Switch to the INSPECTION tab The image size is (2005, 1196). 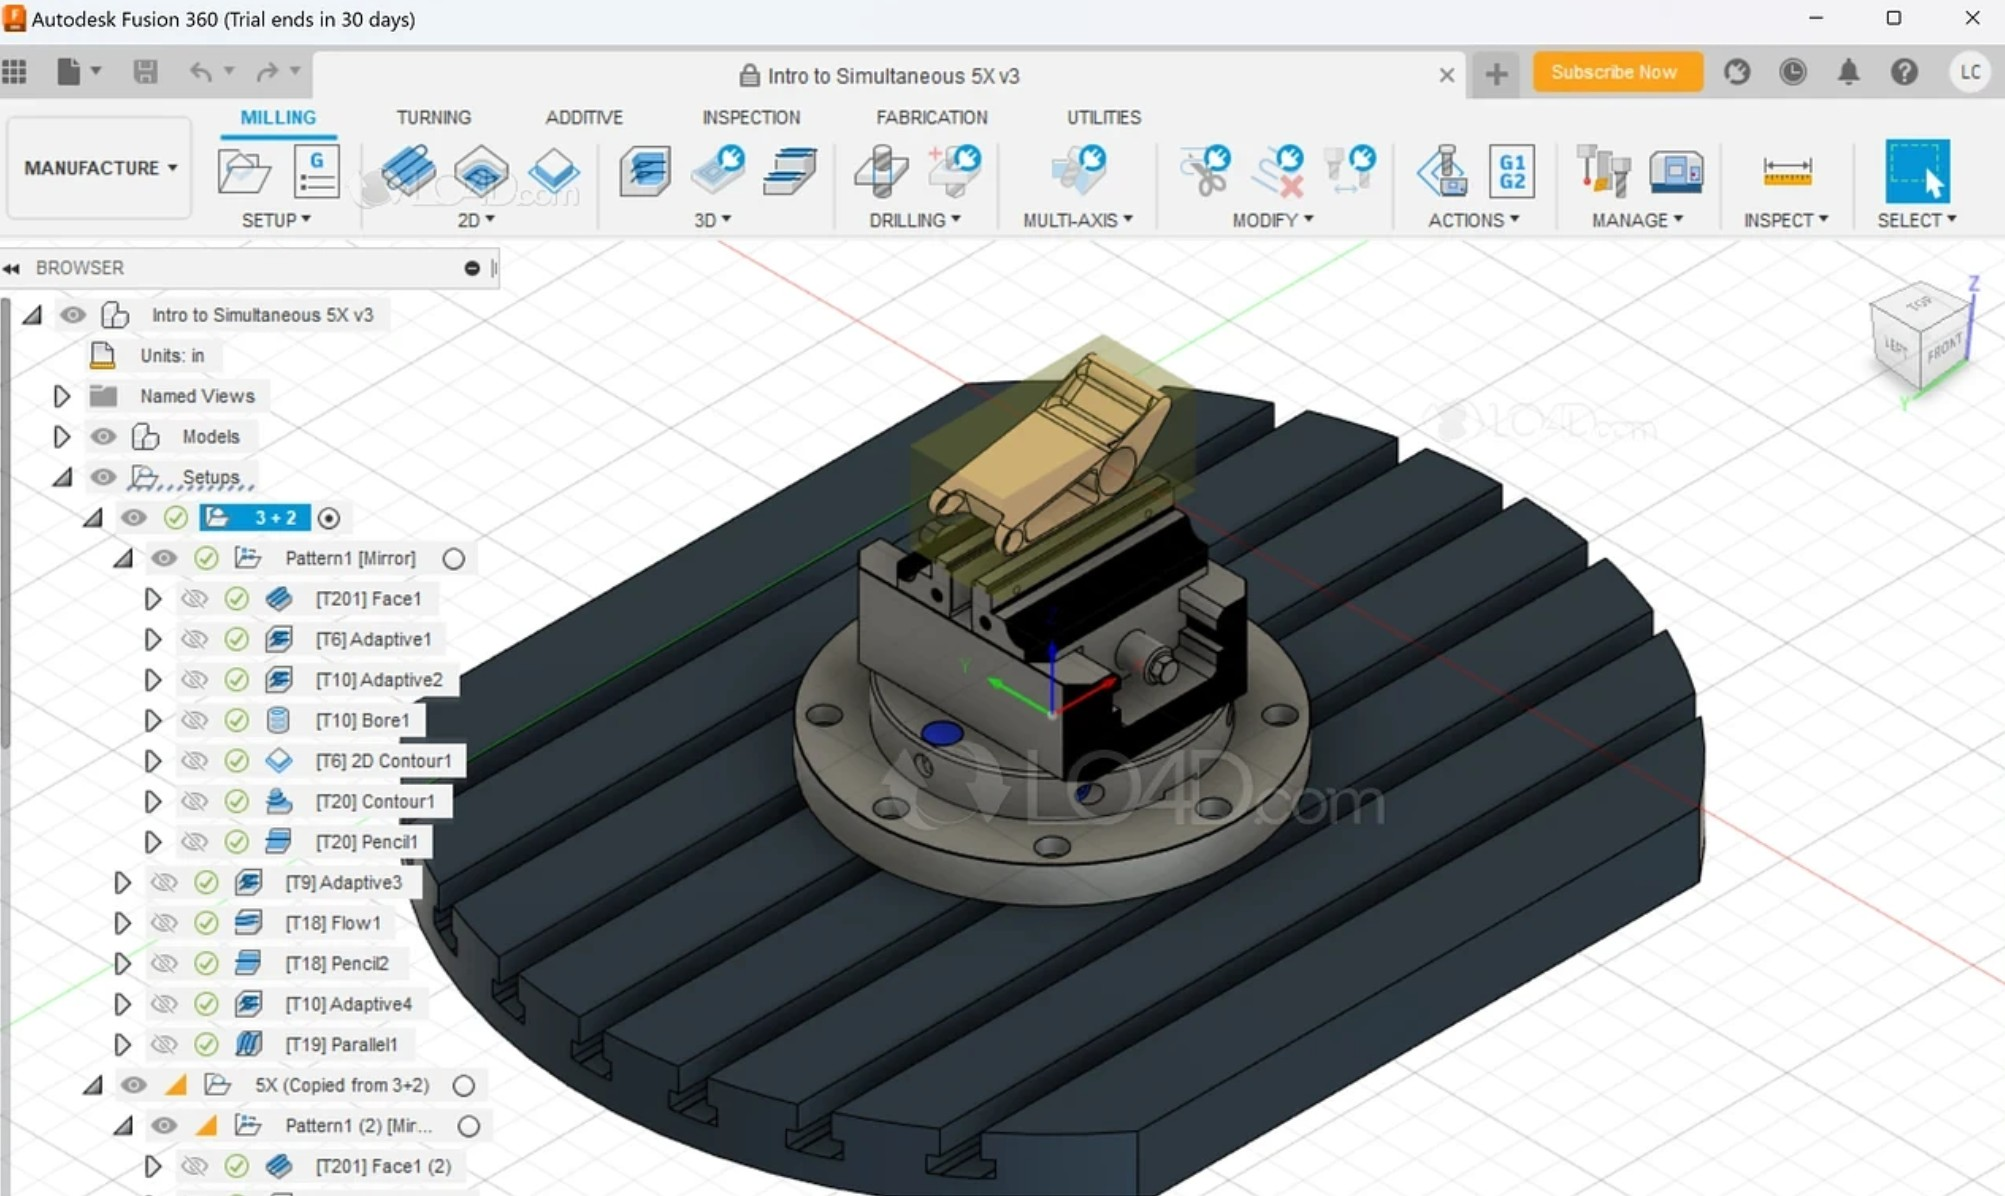[751, 117]
